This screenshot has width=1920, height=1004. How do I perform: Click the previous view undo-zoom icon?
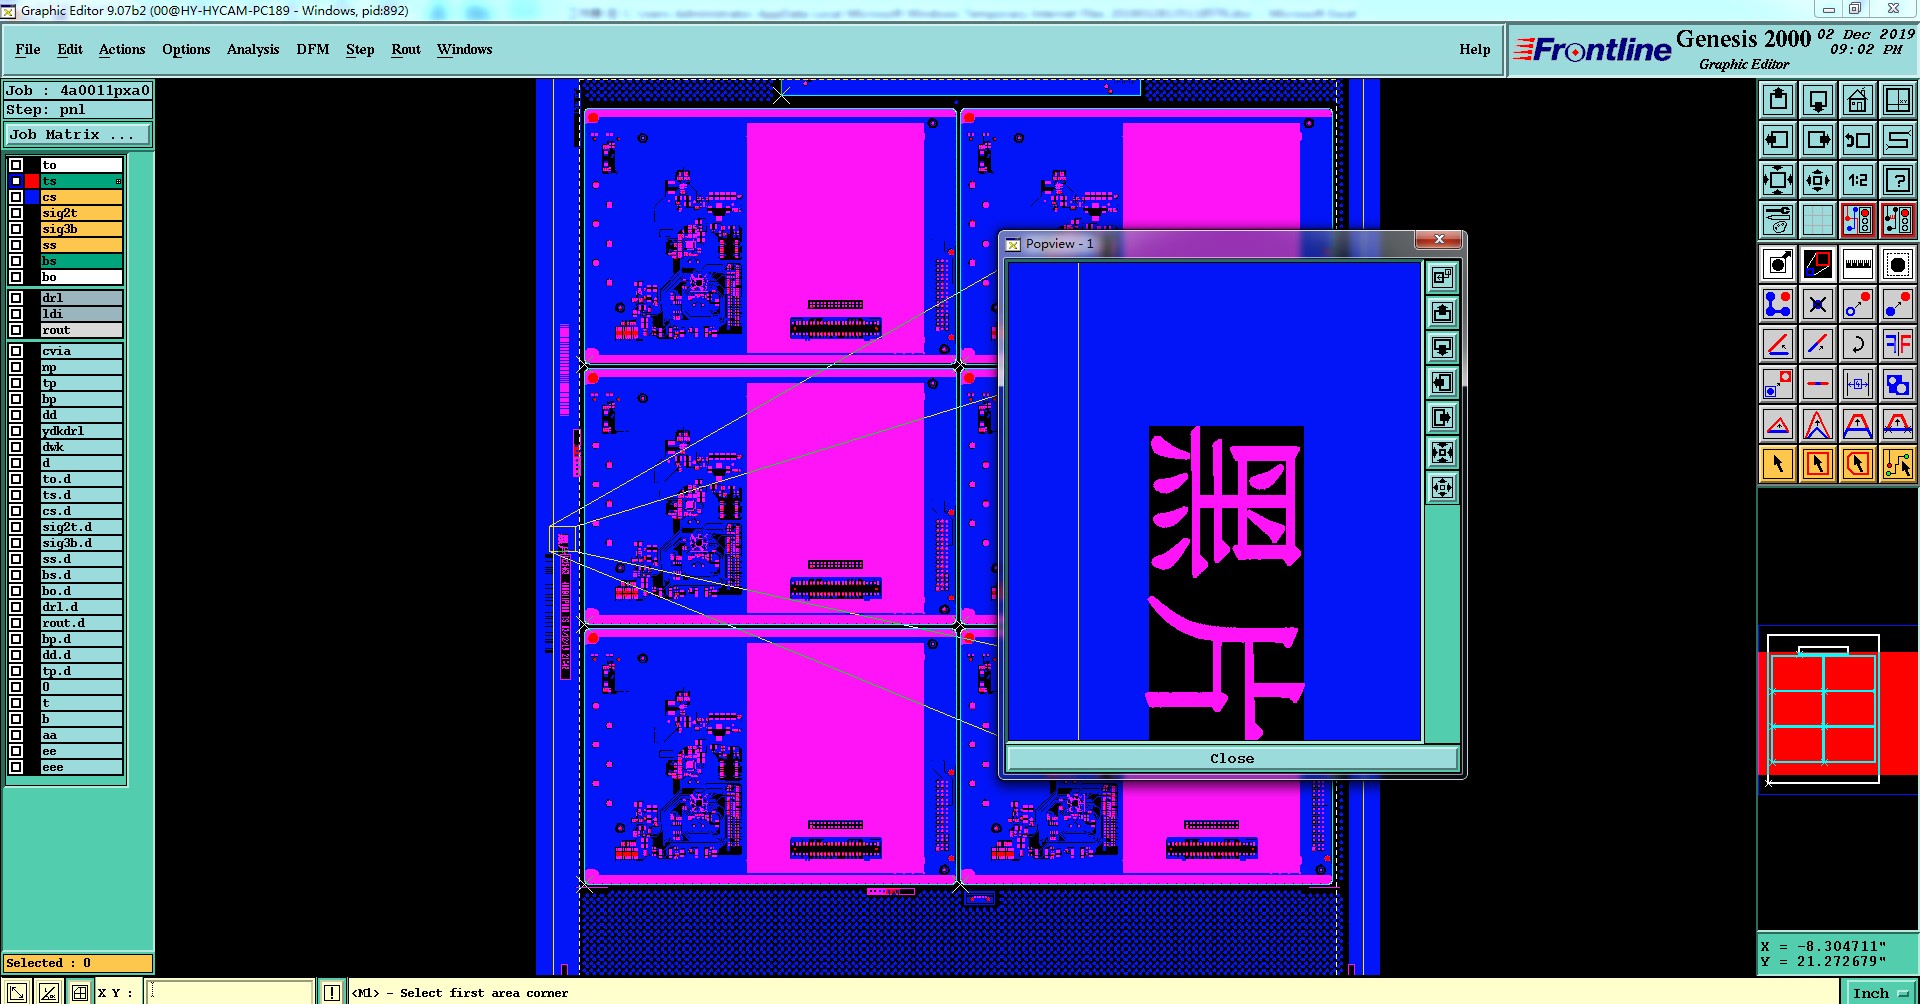pos(1858,140)
